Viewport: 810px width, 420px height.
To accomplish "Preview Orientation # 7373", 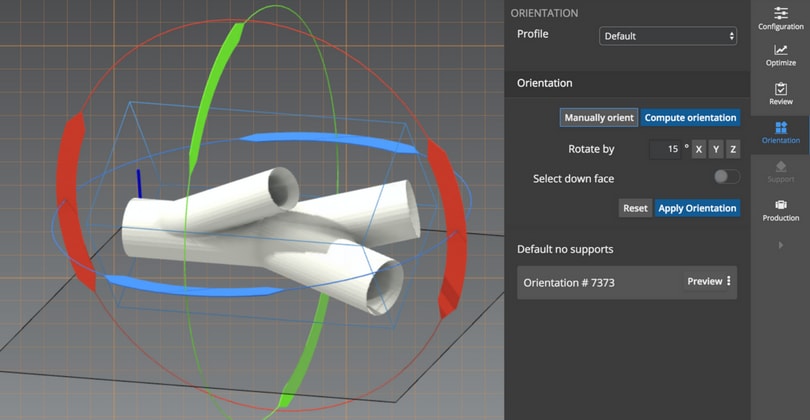I will [x=704, y=282].
